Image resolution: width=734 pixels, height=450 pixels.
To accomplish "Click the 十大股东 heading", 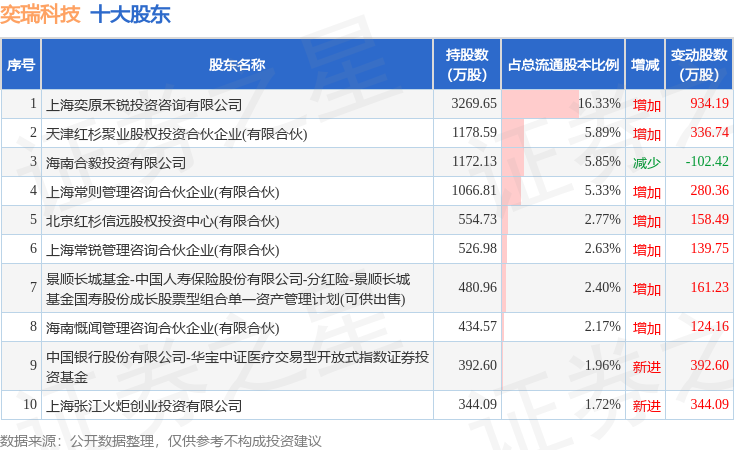I will tap(131, 14).
